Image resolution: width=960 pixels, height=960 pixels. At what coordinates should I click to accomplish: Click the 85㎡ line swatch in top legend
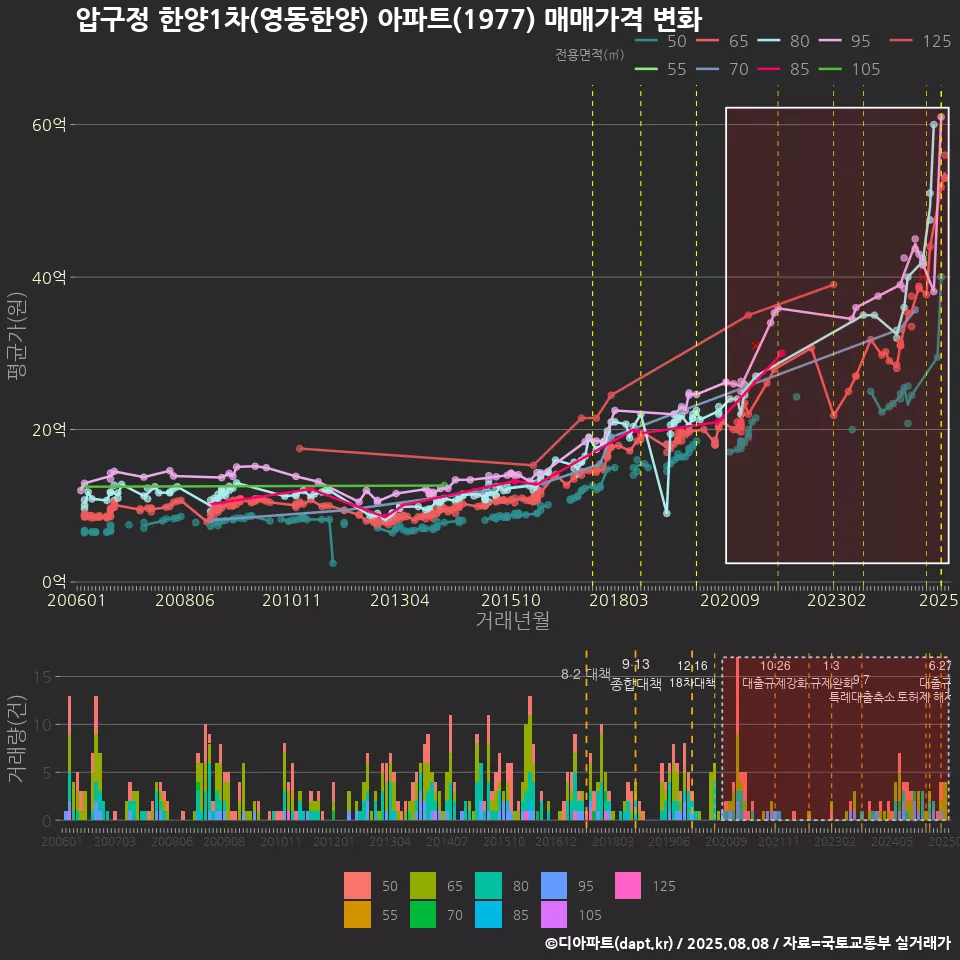(768, 69)
